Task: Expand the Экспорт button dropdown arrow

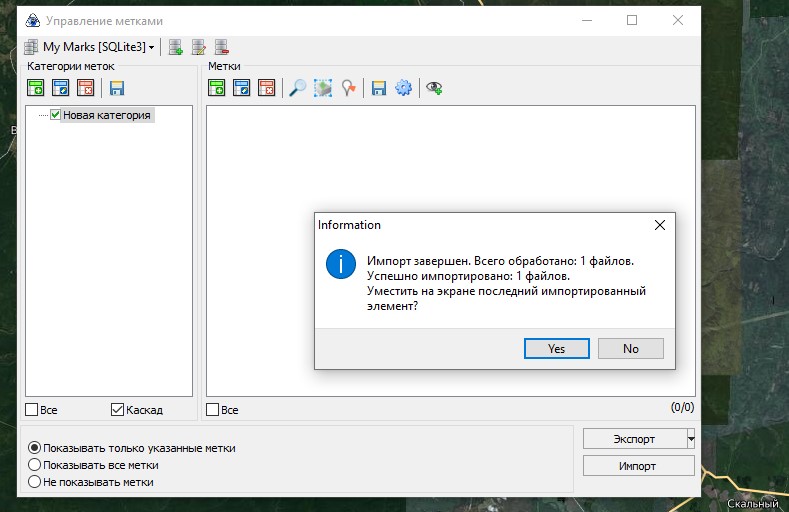Action: 690,439
